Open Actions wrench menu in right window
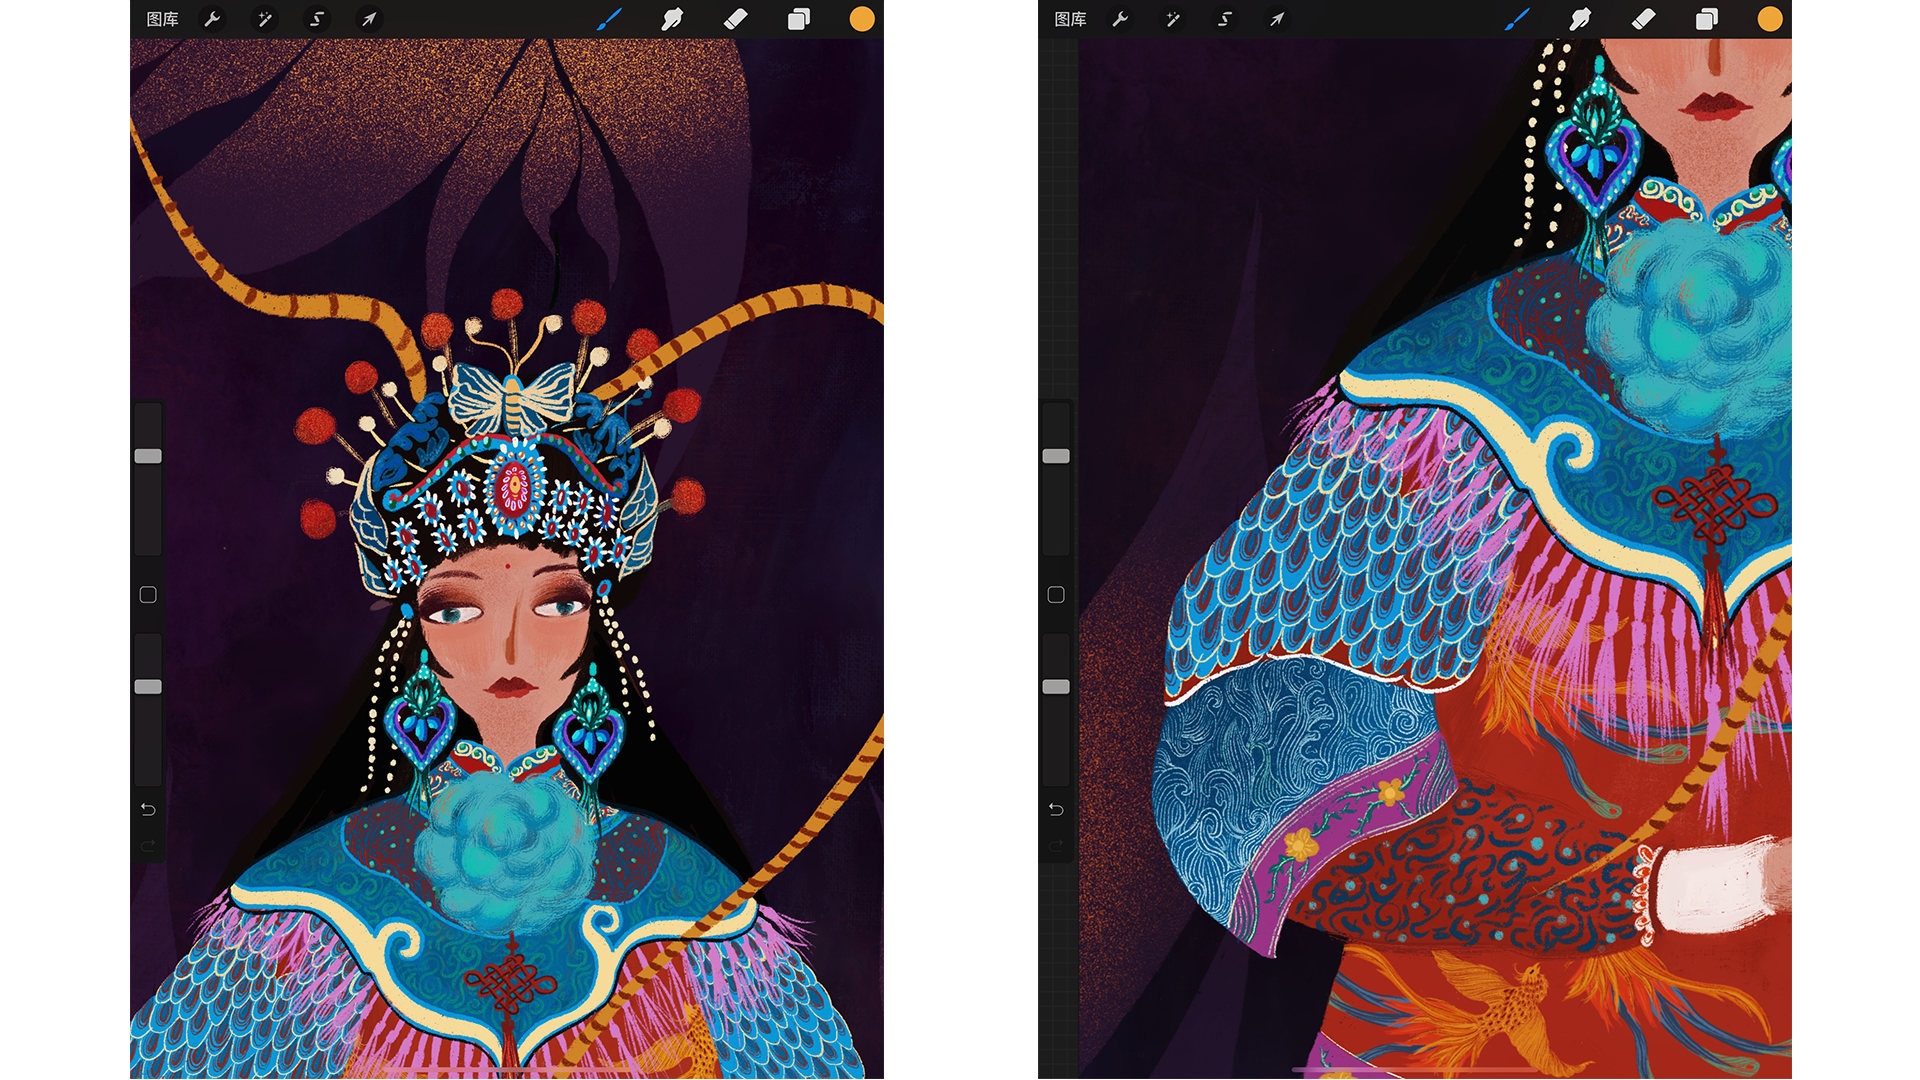Viewport: 1920px width, 1080px height. tap(1120, 19)
